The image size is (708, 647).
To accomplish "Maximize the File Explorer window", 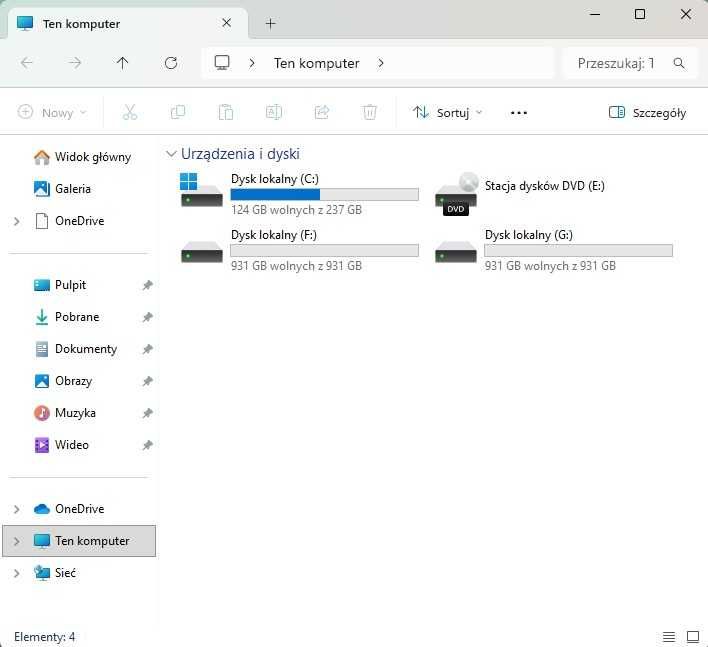I will (639, 14).
